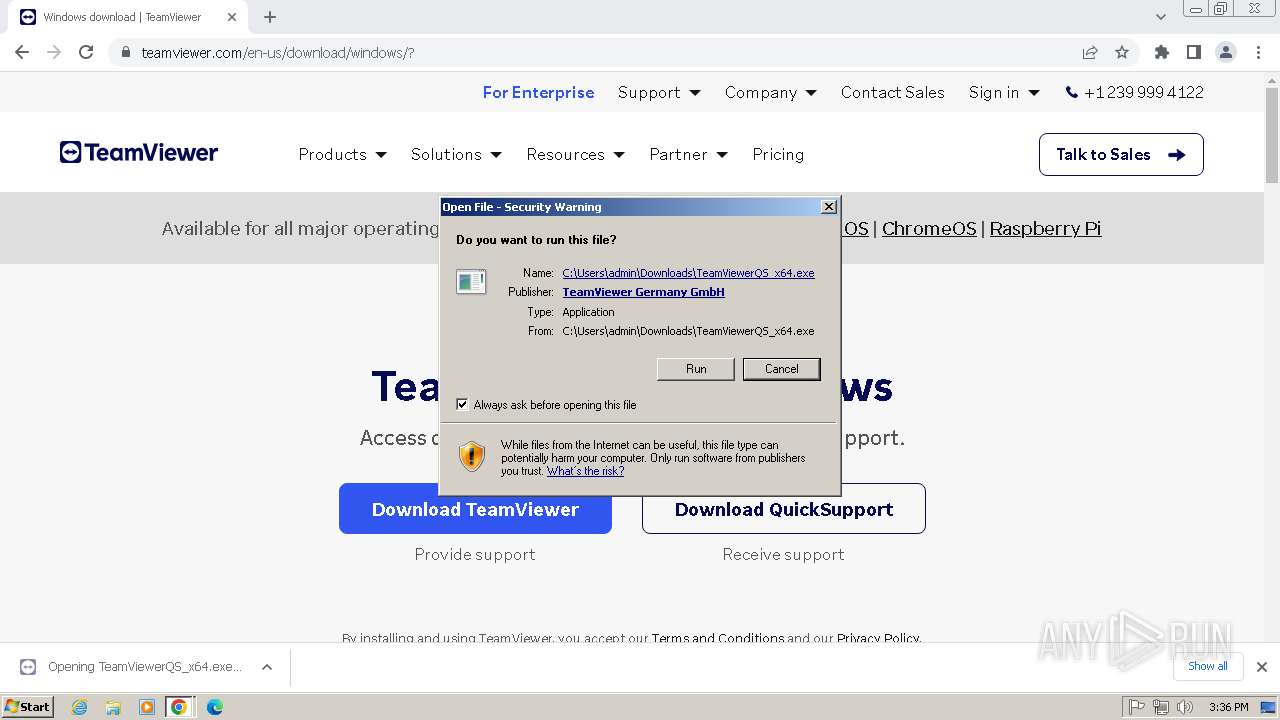
Task: Bookmark this page with star icon
Action: coord(1122,52)
